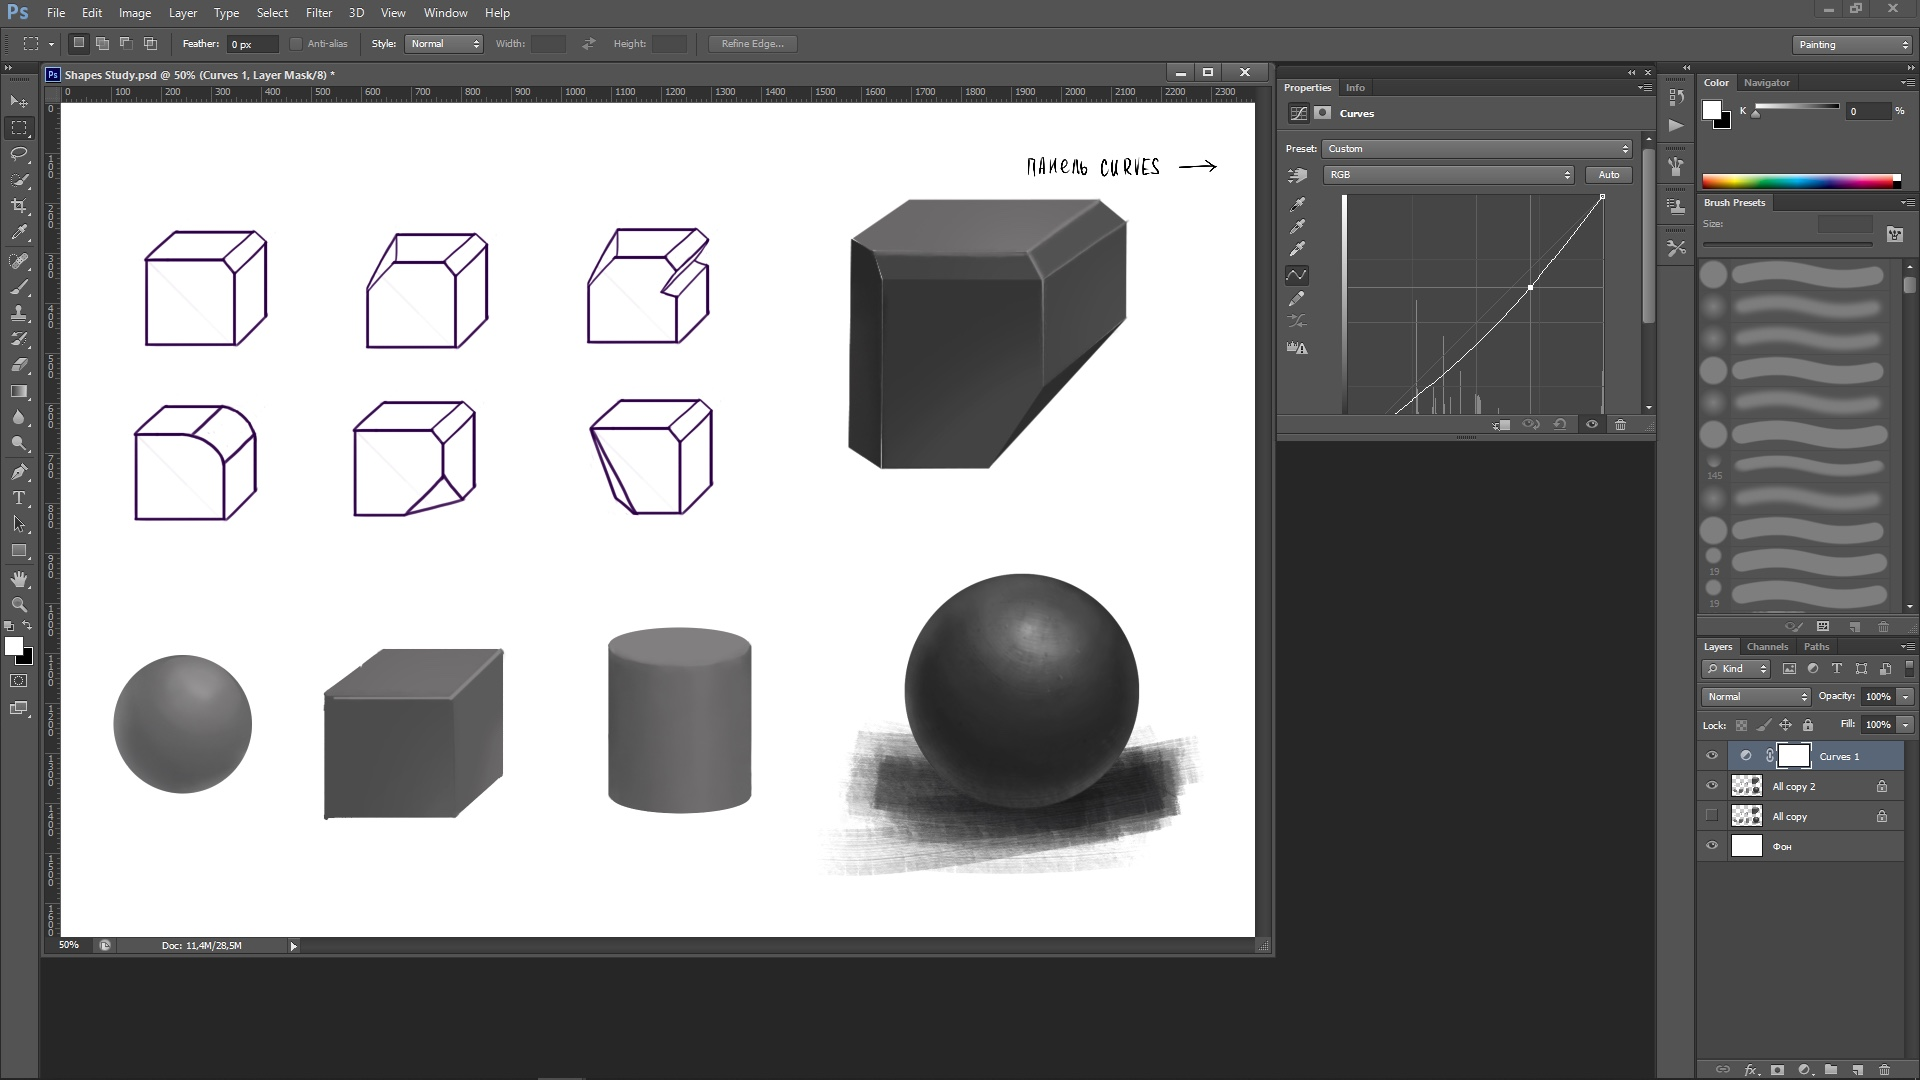Show the All copy layer
This screenshot has height=1080, width=1920.
[x=1712, y=816]
